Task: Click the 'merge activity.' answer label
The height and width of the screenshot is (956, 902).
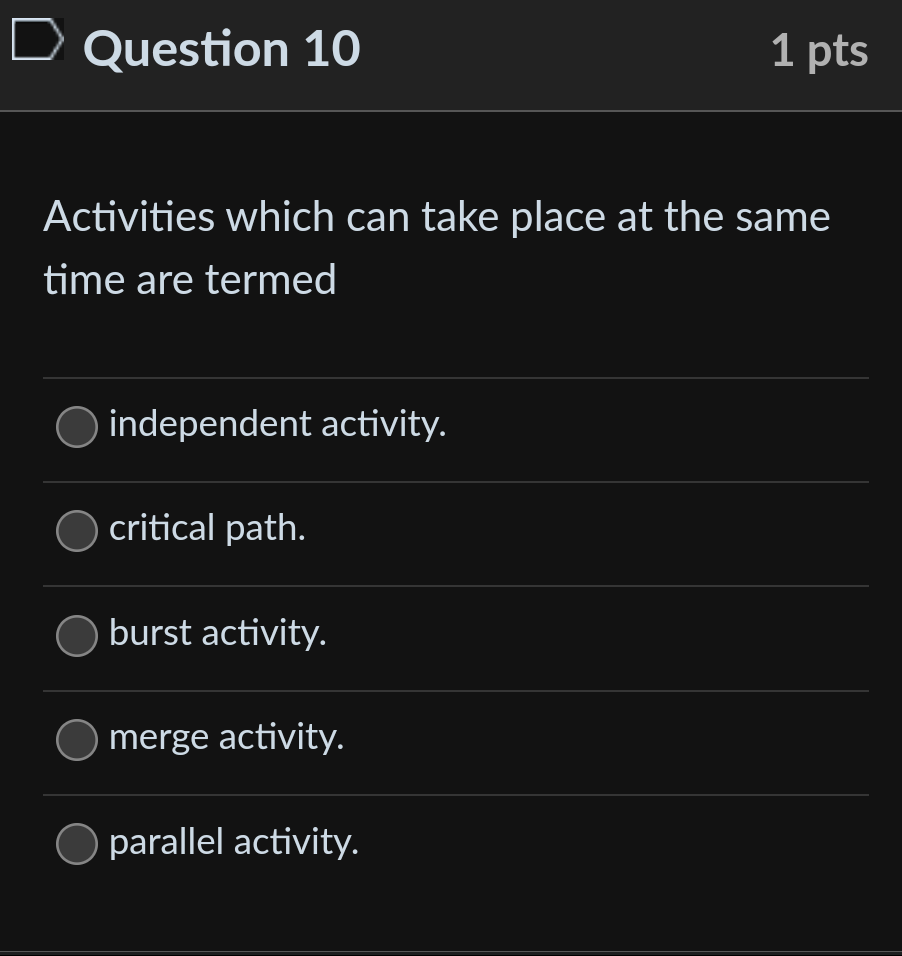Action: (226, 739)
